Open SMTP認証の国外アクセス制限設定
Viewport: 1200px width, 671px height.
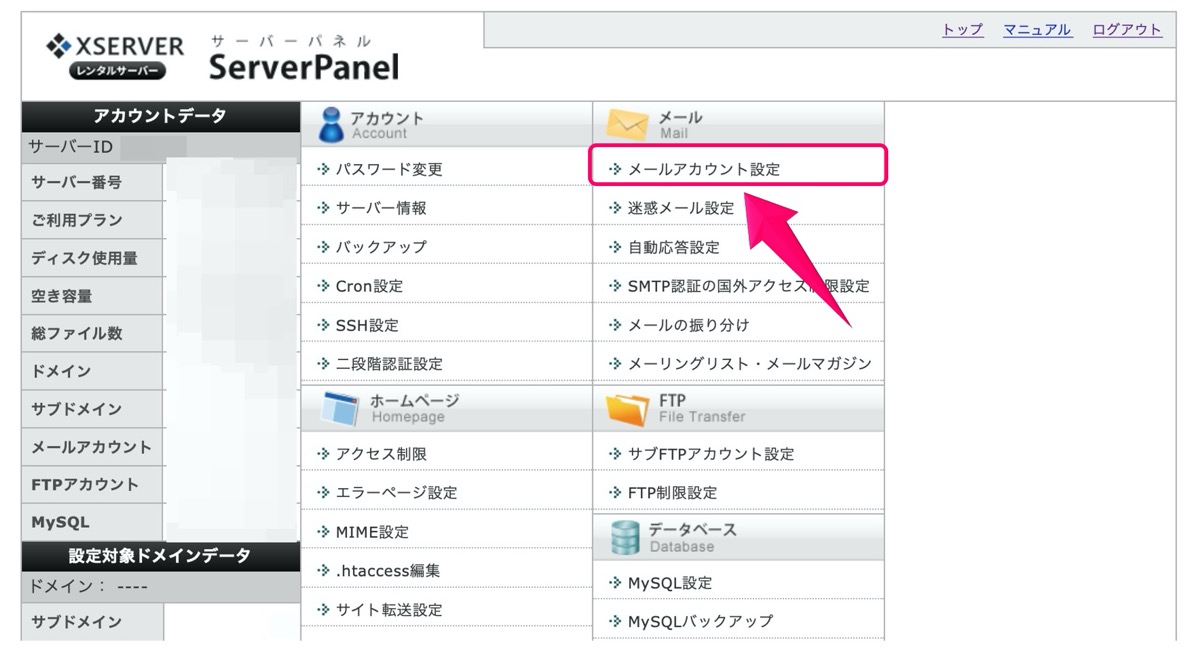(x=749, y=286)
